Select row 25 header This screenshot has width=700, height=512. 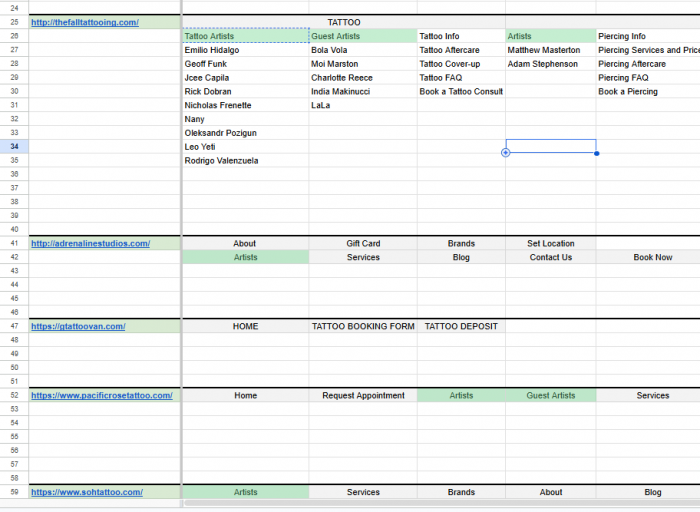[x=14, y=22]
